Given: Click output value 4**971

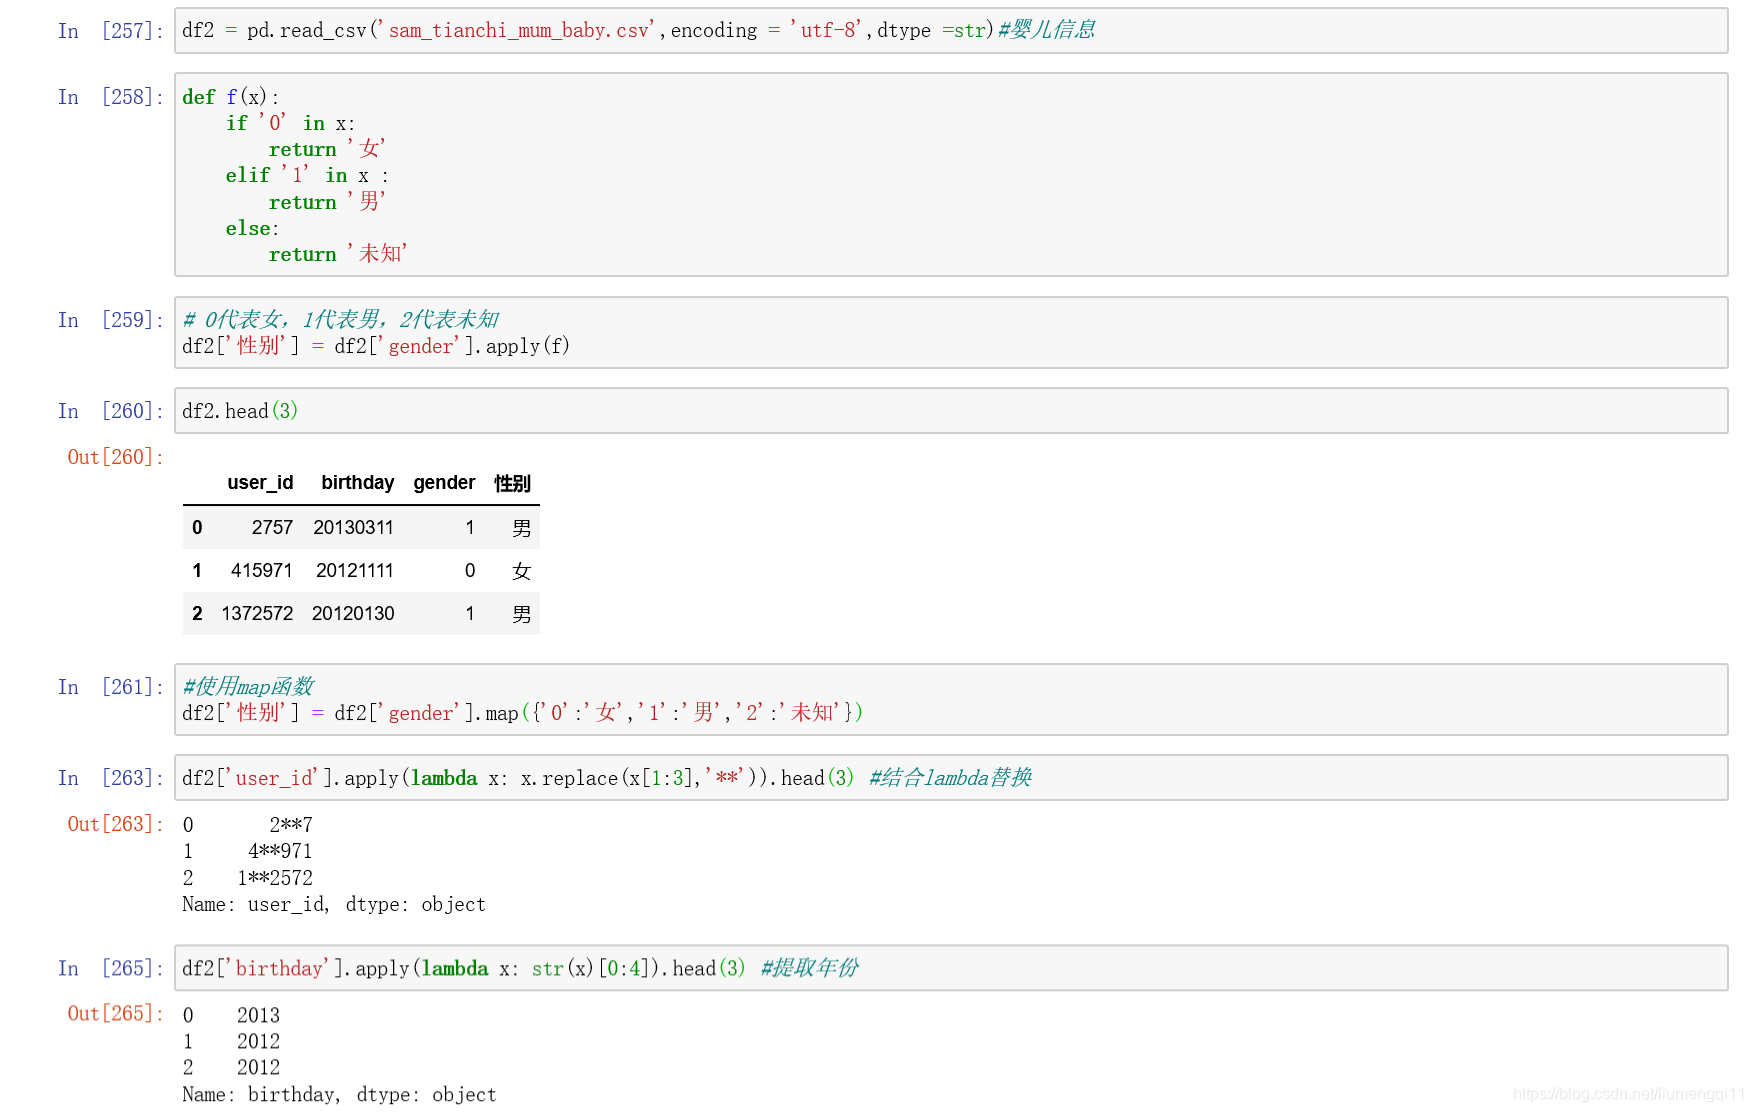Looking at the screenshot, I should [280, 851].
